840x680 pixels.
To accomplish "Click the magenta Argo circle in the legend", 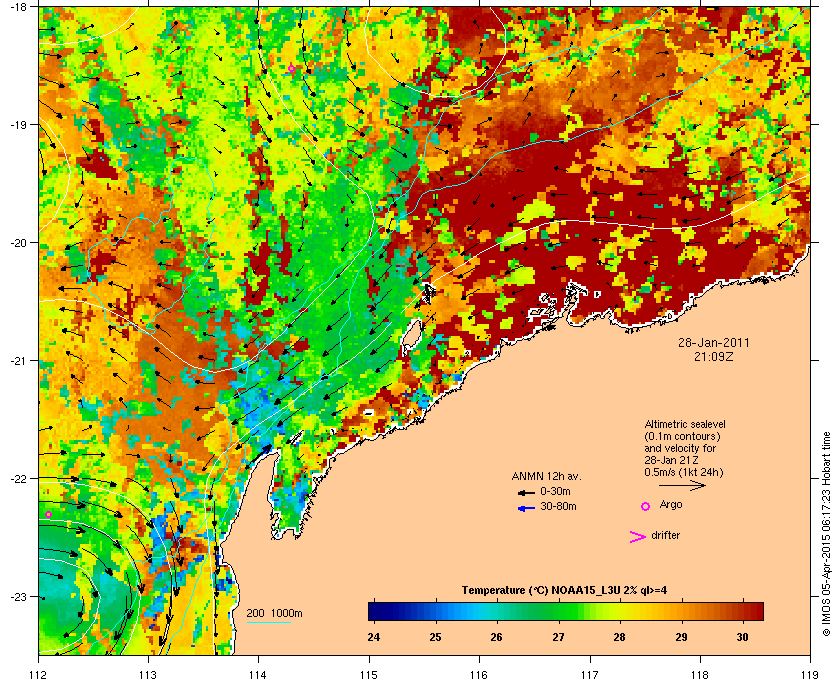I will click(x=646, y=506).
